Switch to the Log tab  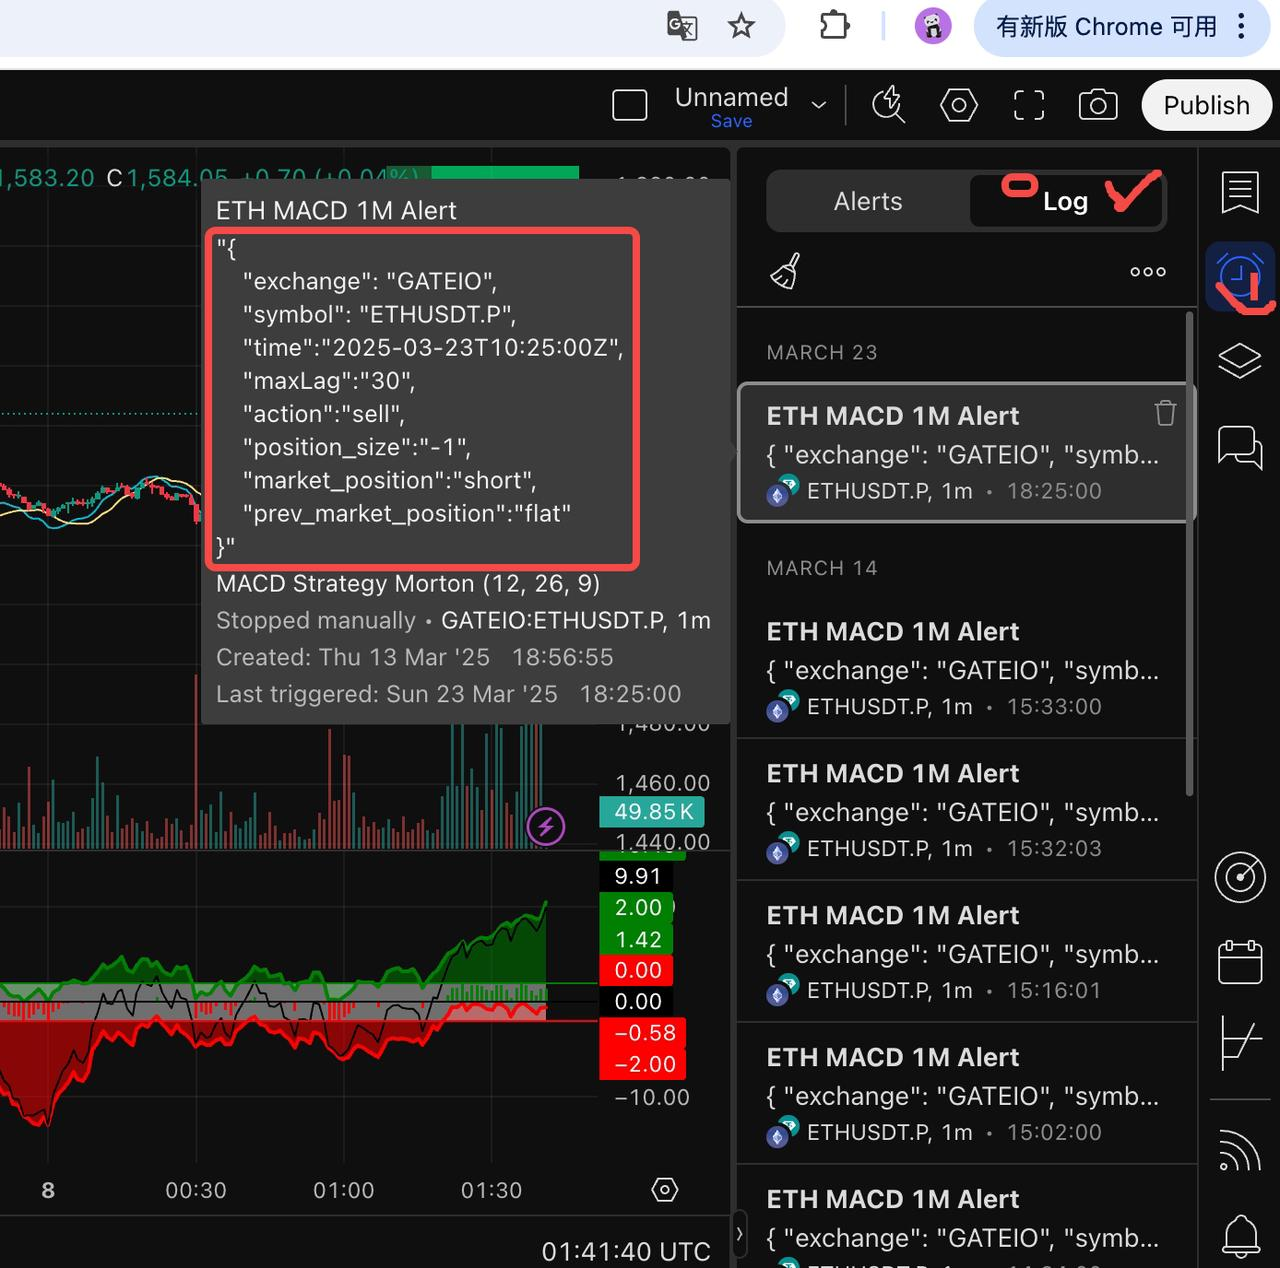click(x=1065, y=202)
